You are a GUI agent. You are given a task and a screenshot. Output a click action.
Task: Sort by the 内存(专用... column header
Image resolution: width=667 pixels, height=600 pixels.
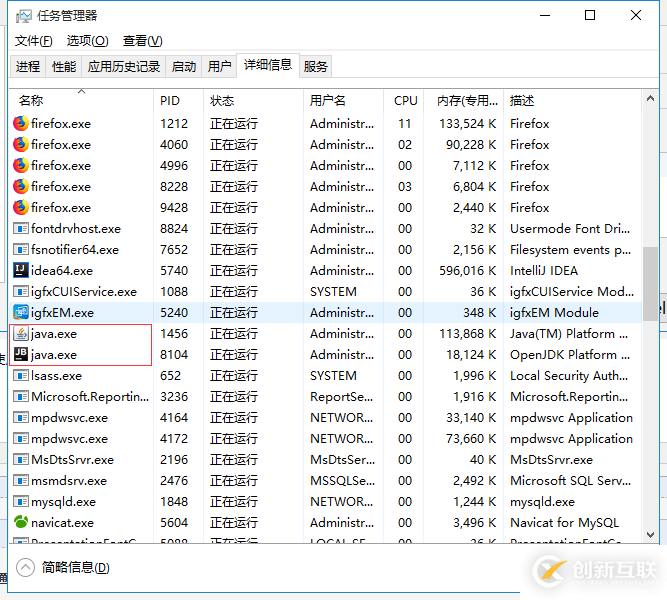click(x=464, y=100)
